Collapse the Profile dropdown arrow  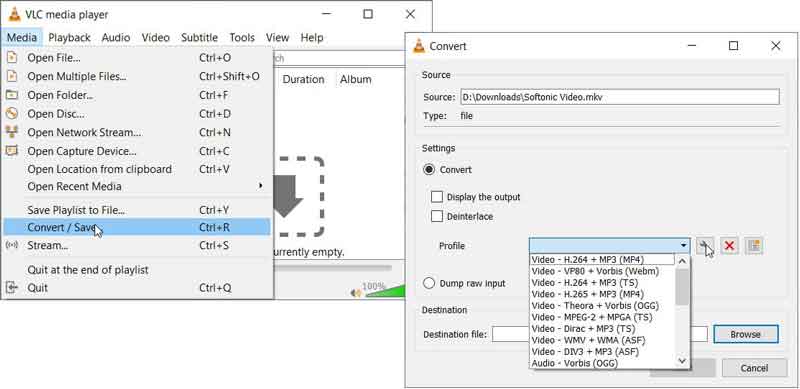pos(683,246)
